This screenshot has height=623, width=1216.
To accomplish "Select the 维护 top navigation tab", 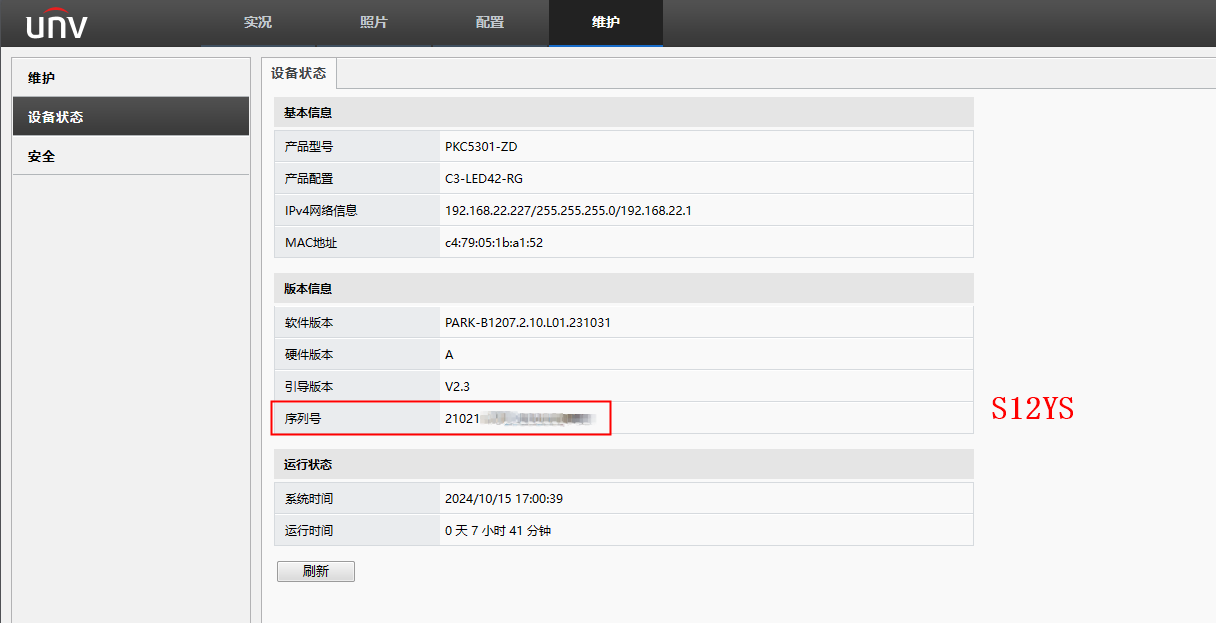I will (x=606, y=22).
